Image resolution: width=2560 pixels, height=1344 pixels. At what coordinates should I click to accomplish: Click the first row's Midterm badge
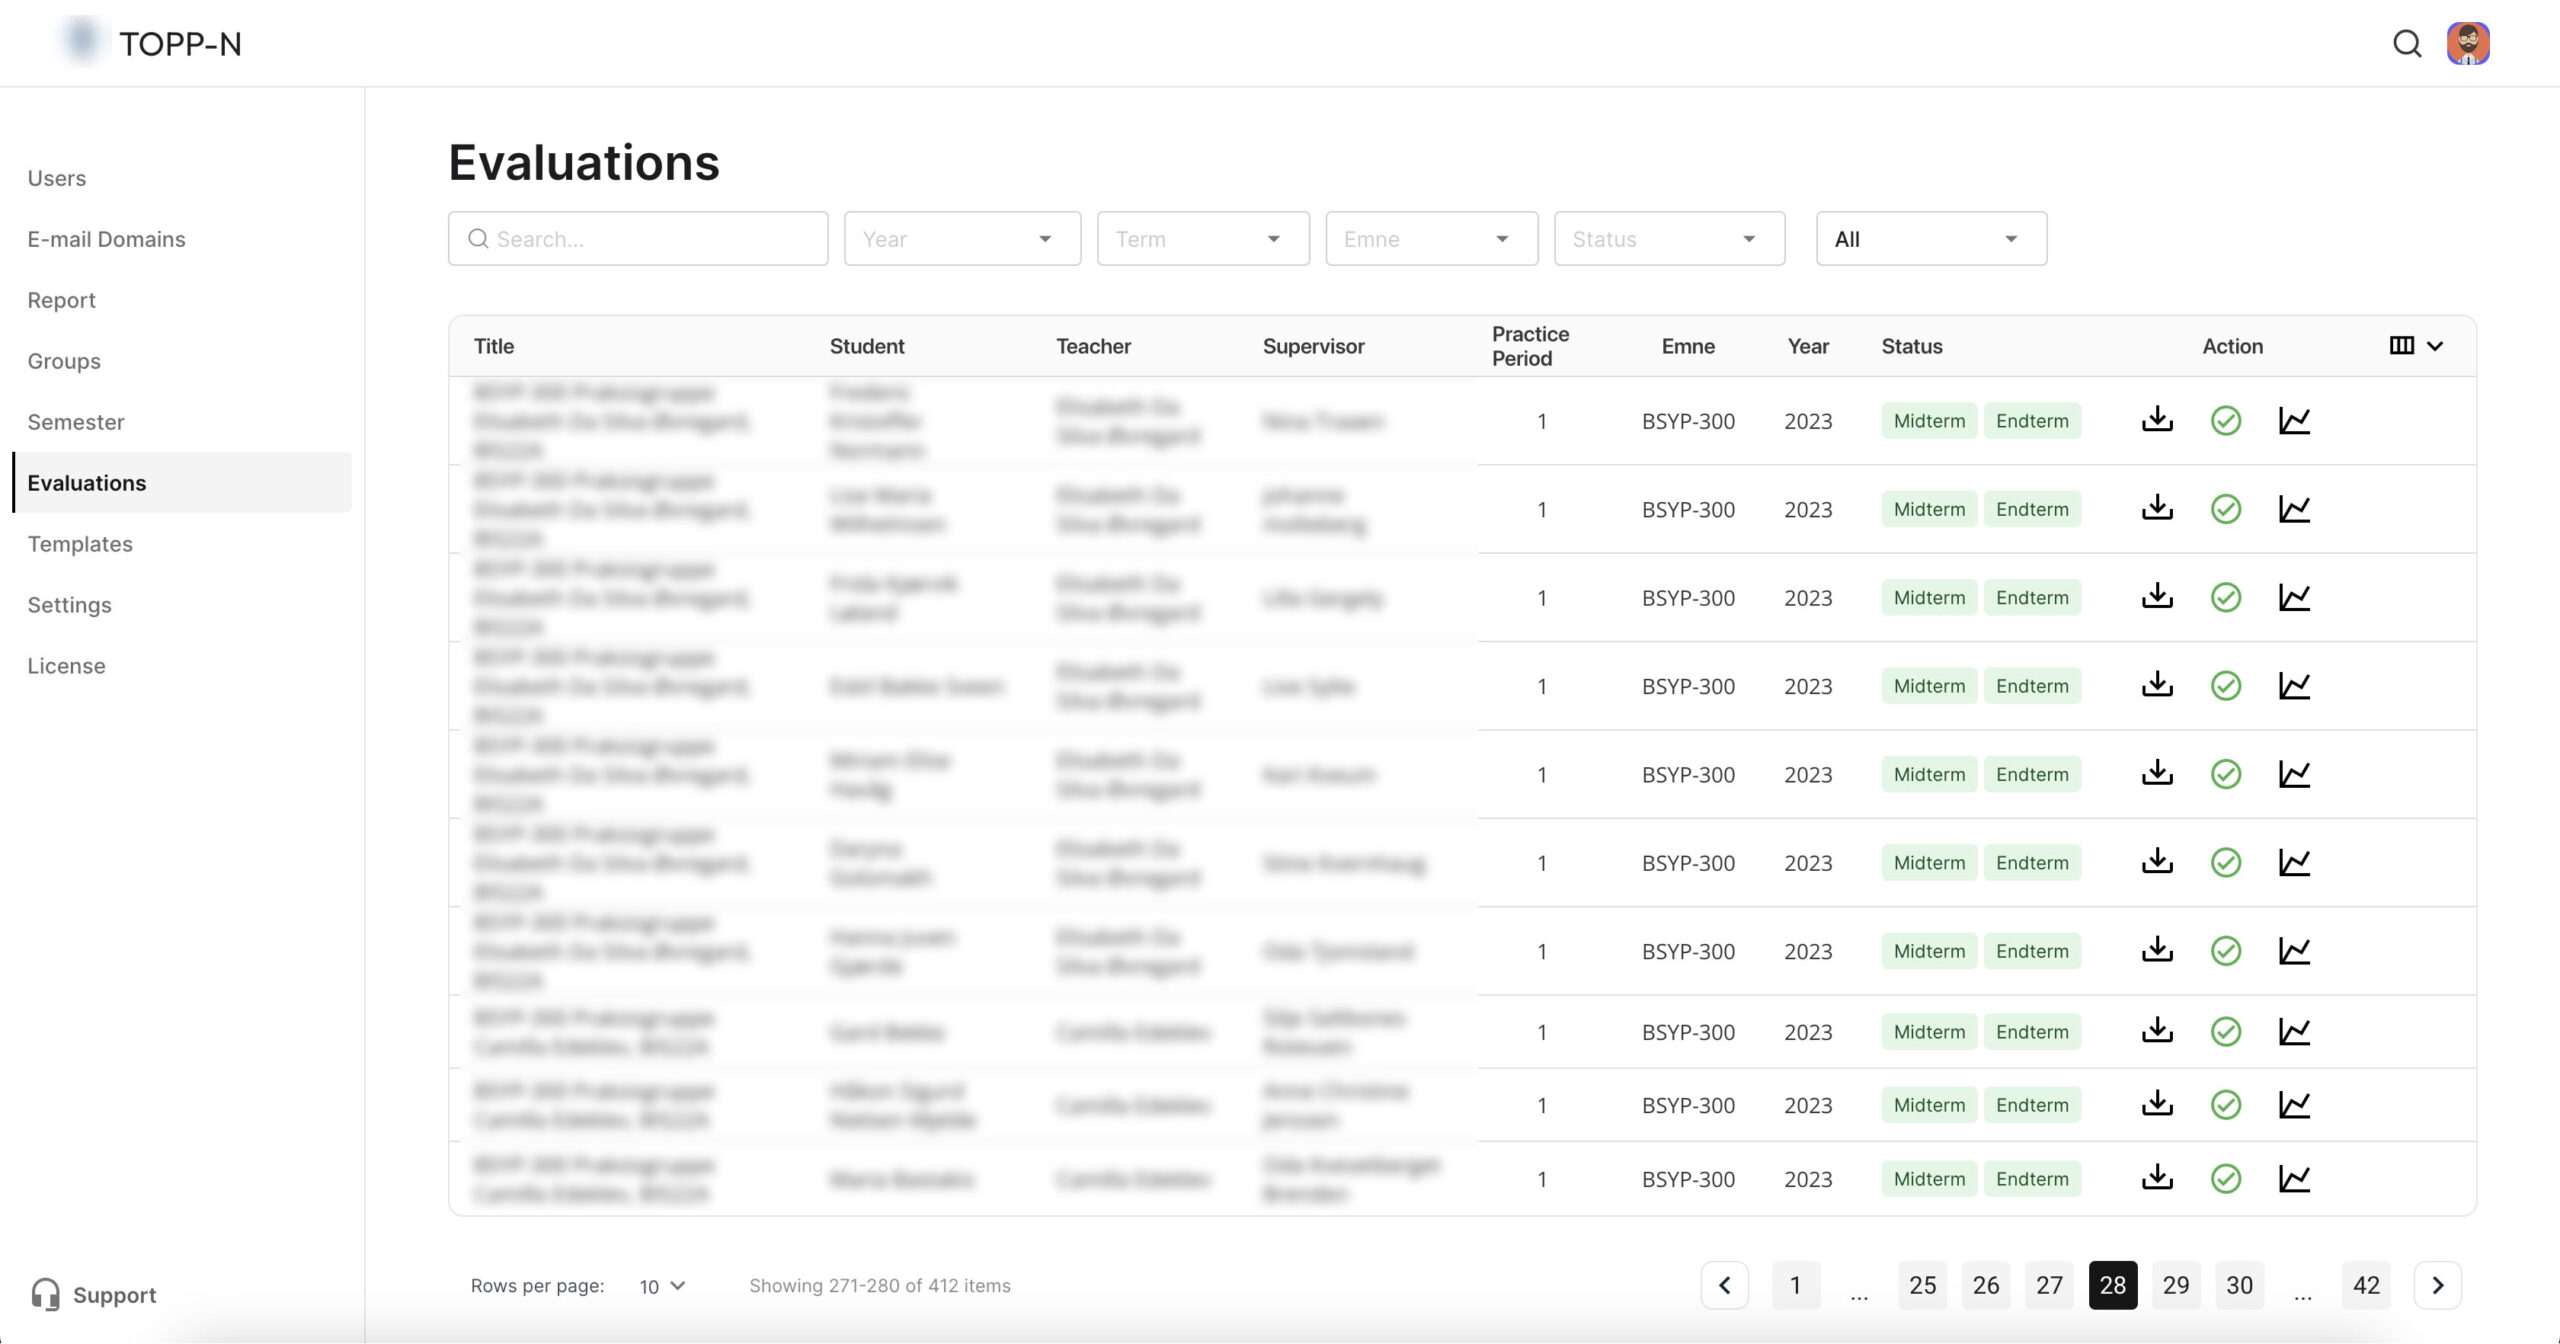coord(1928,420)
